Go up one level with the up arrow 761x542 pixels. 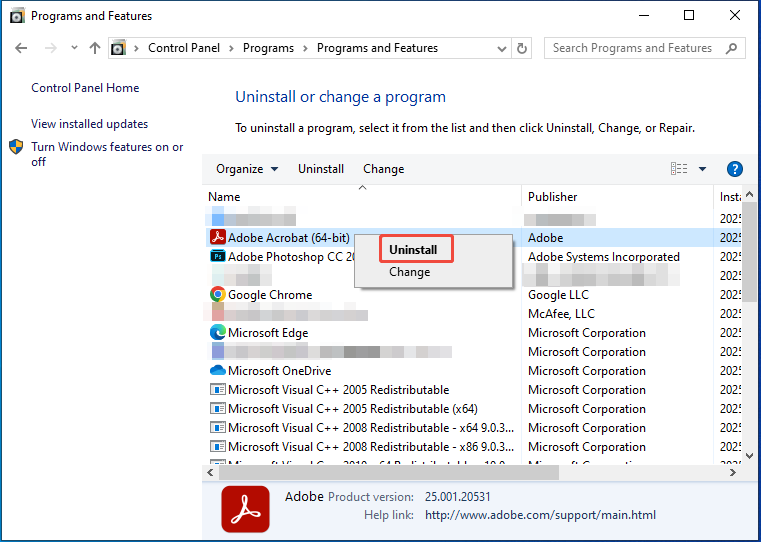pyautogui.click(x=95, y=48)
